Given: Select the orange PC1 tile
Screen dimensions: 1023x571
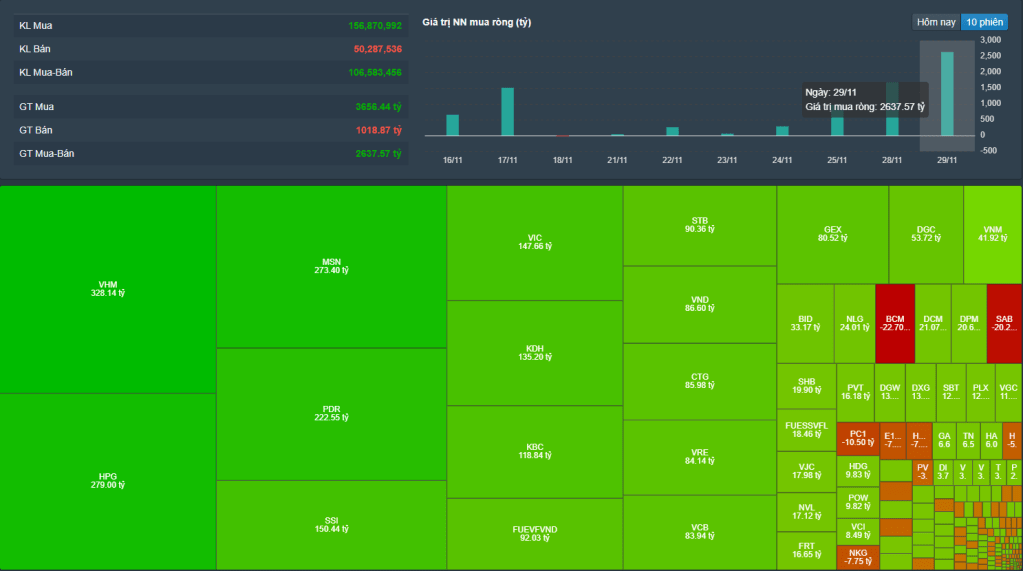Looking at the screenshot, I should (857, 439).
